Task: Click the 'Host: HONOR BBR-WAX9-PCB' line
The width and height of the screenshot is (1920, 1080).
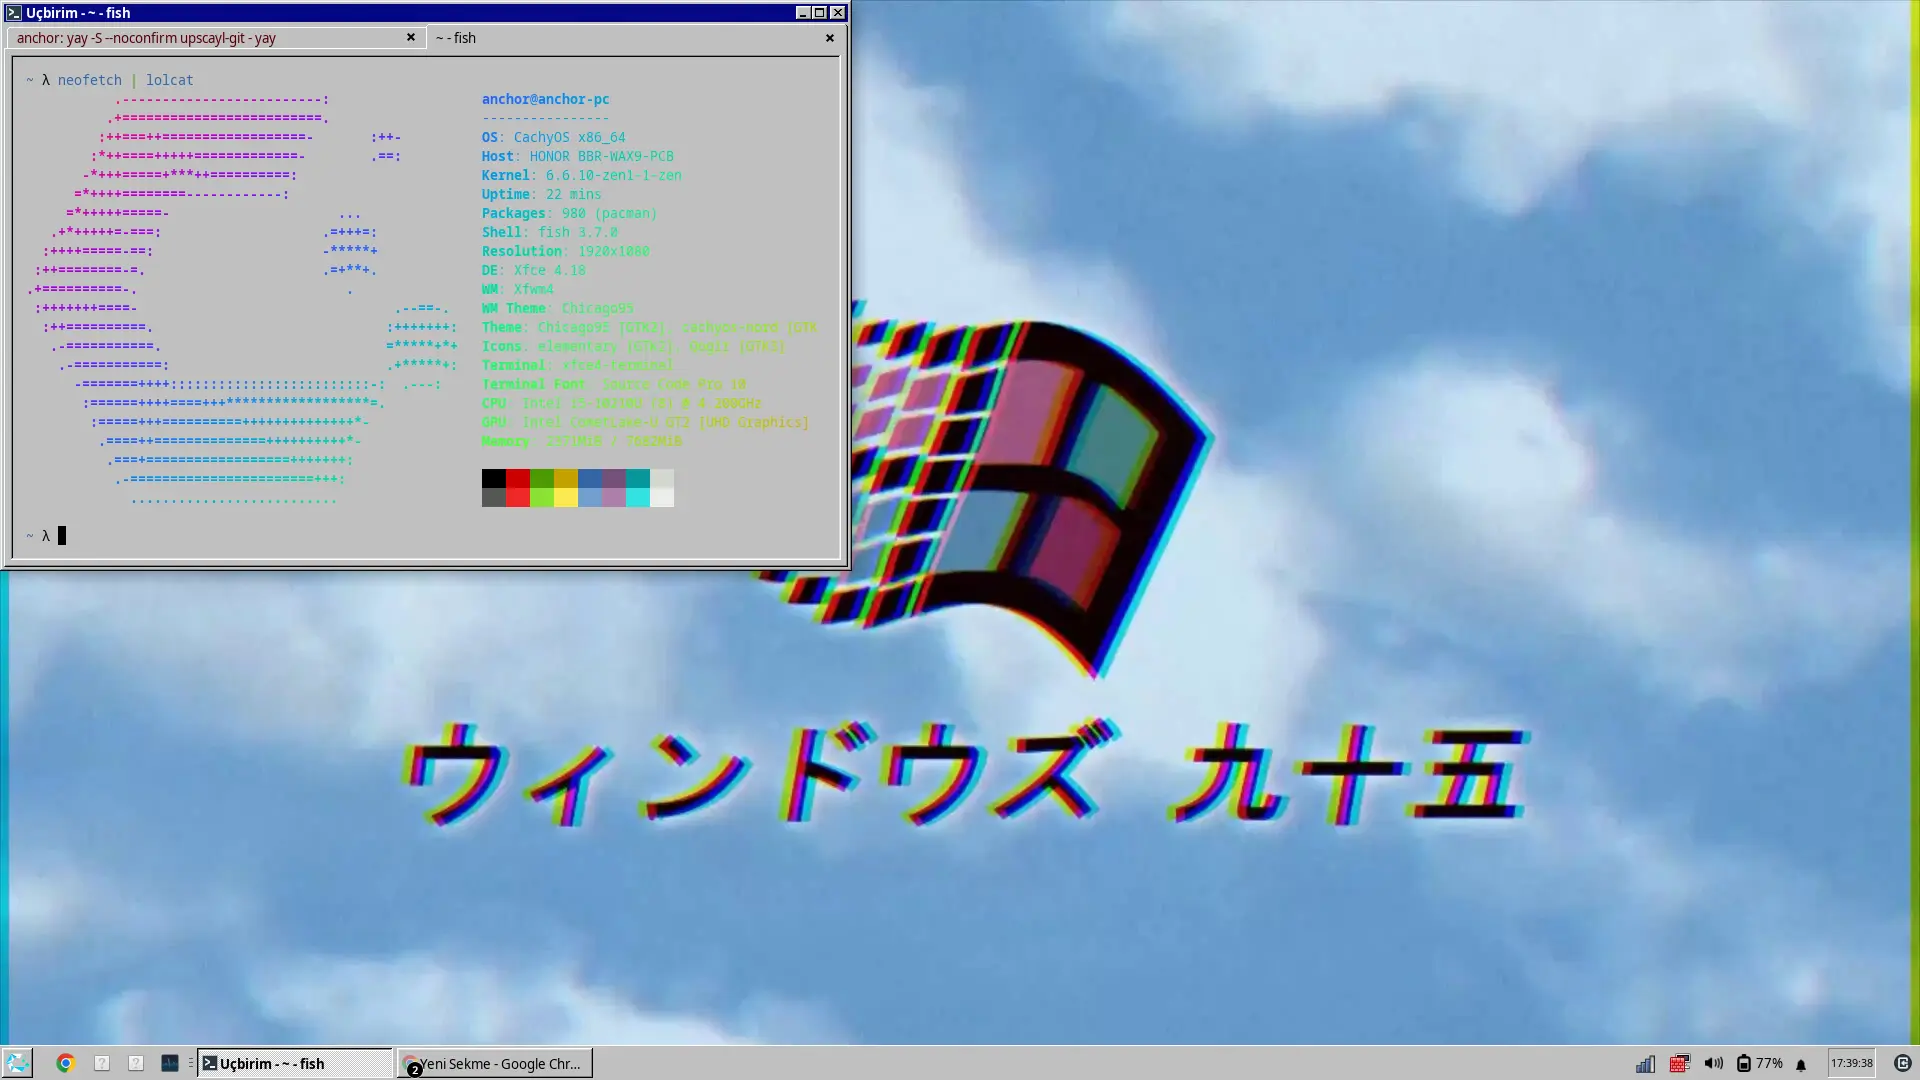Action: click(578, 156)
